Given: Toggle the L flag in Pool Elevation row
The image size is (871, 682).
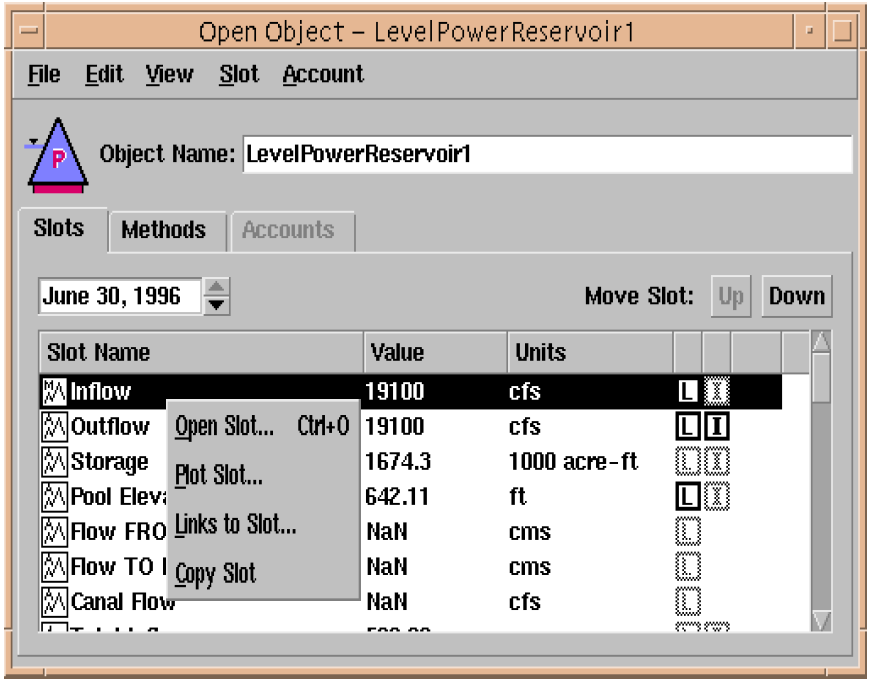Looking at the screenshot, I should point(688,497).
